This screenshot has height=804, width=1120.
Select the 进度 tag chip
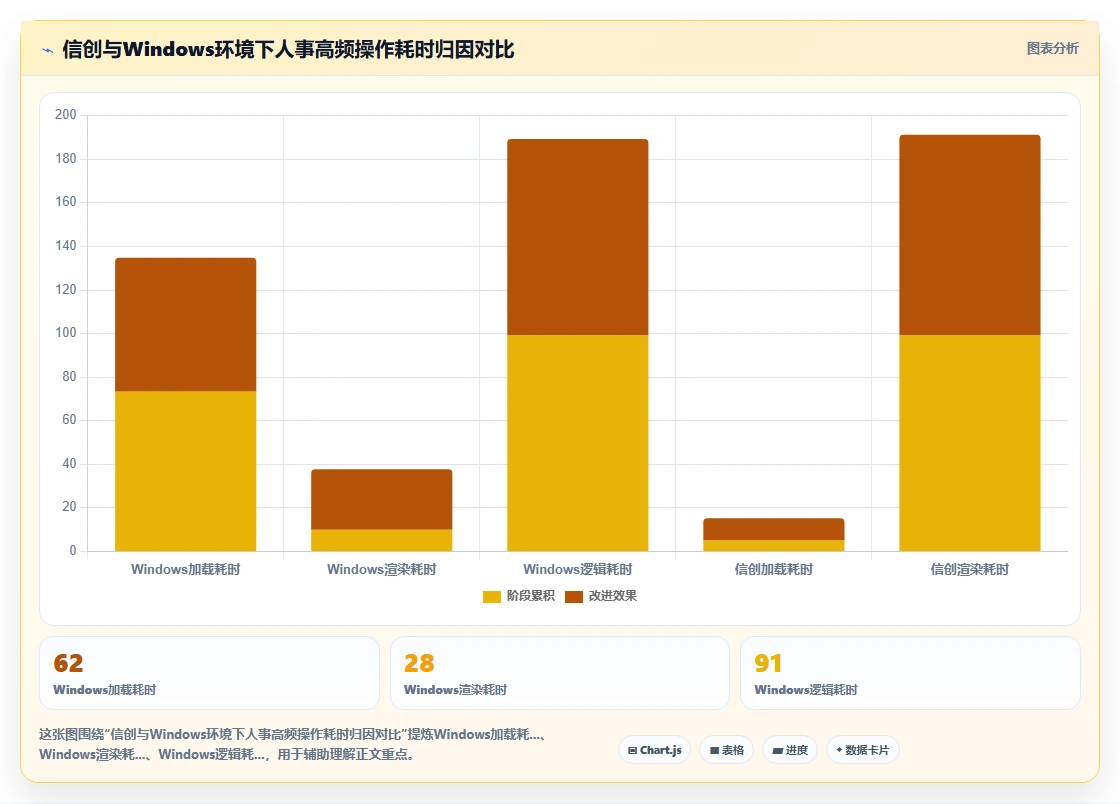(x=790, y=750)
